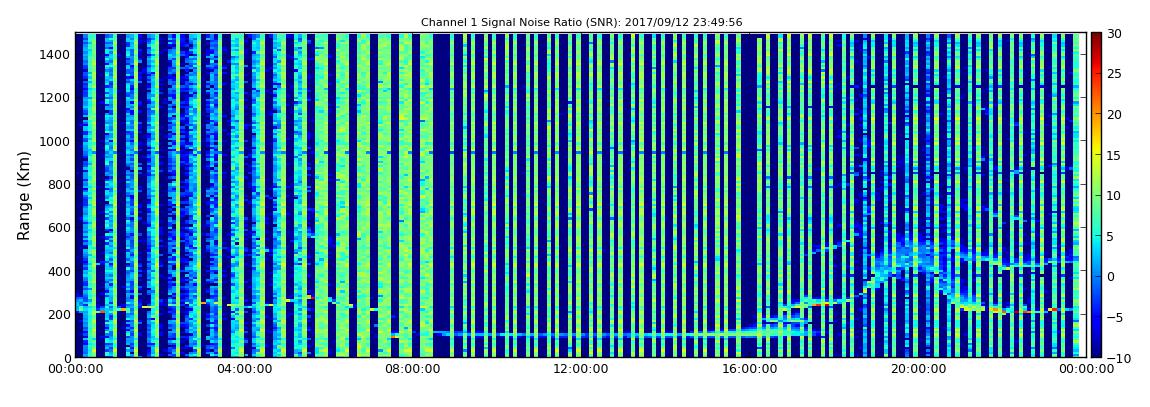Click the 12:00:00 time axis label
The height and width of the screenshot is (407, 1150).
[580, 370]
